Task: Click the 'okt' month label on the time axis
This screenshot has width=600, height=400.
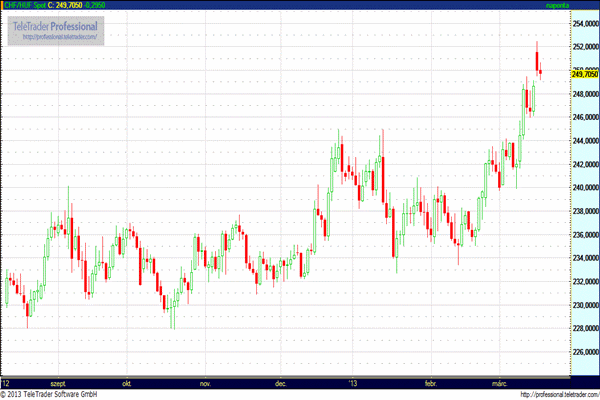Action: point(127,382)
